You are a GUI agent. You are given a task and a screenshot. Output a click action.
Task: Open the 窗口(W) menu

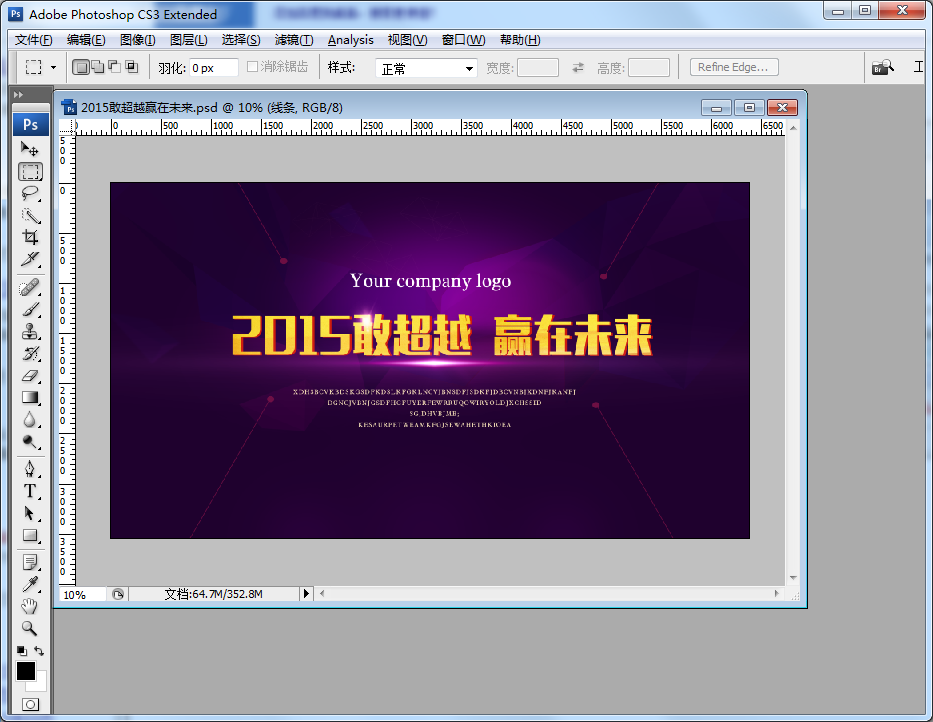464,40
